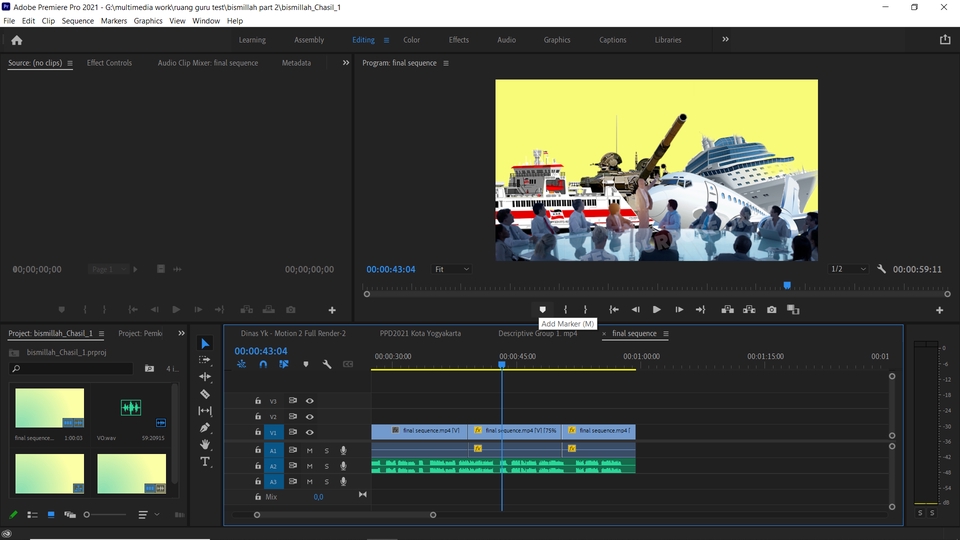Open Program monitor settings wrench
This screenshot has width=960, height=540.
pos(881,269)
